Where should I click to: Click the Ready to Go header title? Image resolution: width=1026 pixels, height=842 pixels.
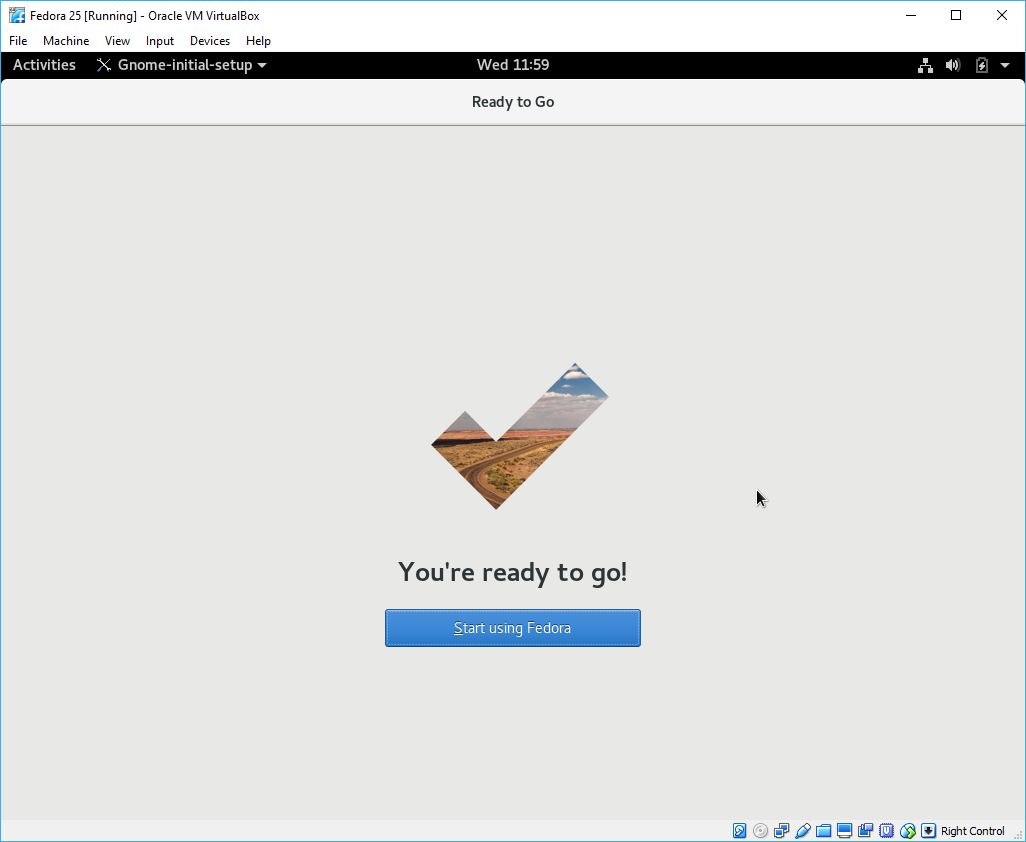[x=513, y=102]
